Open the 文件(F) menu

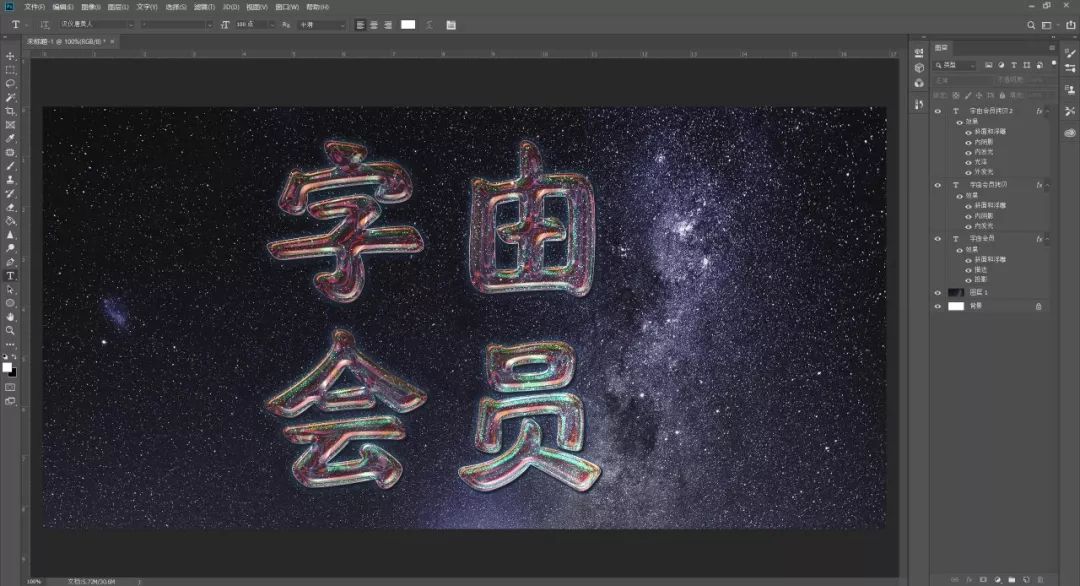pos(35,7)
